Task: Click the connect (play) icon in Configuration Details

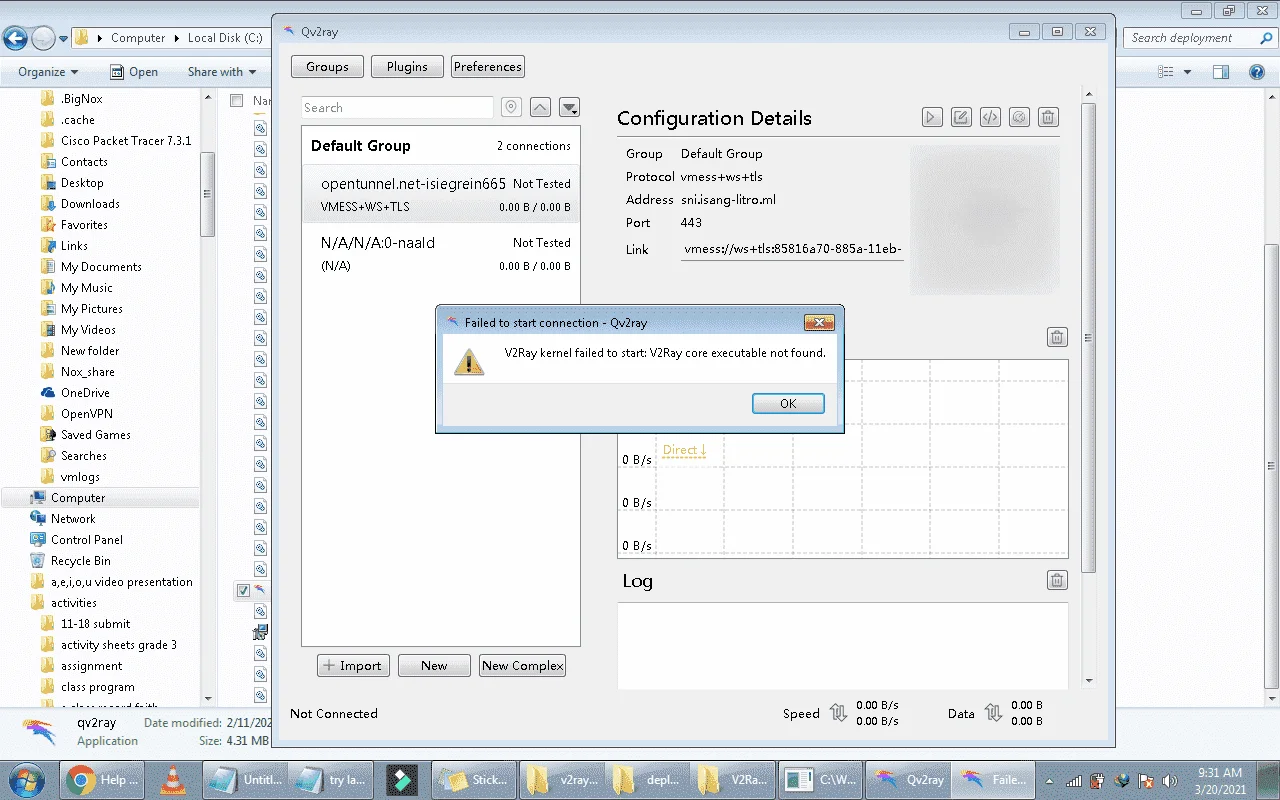Action: [932, 117]
